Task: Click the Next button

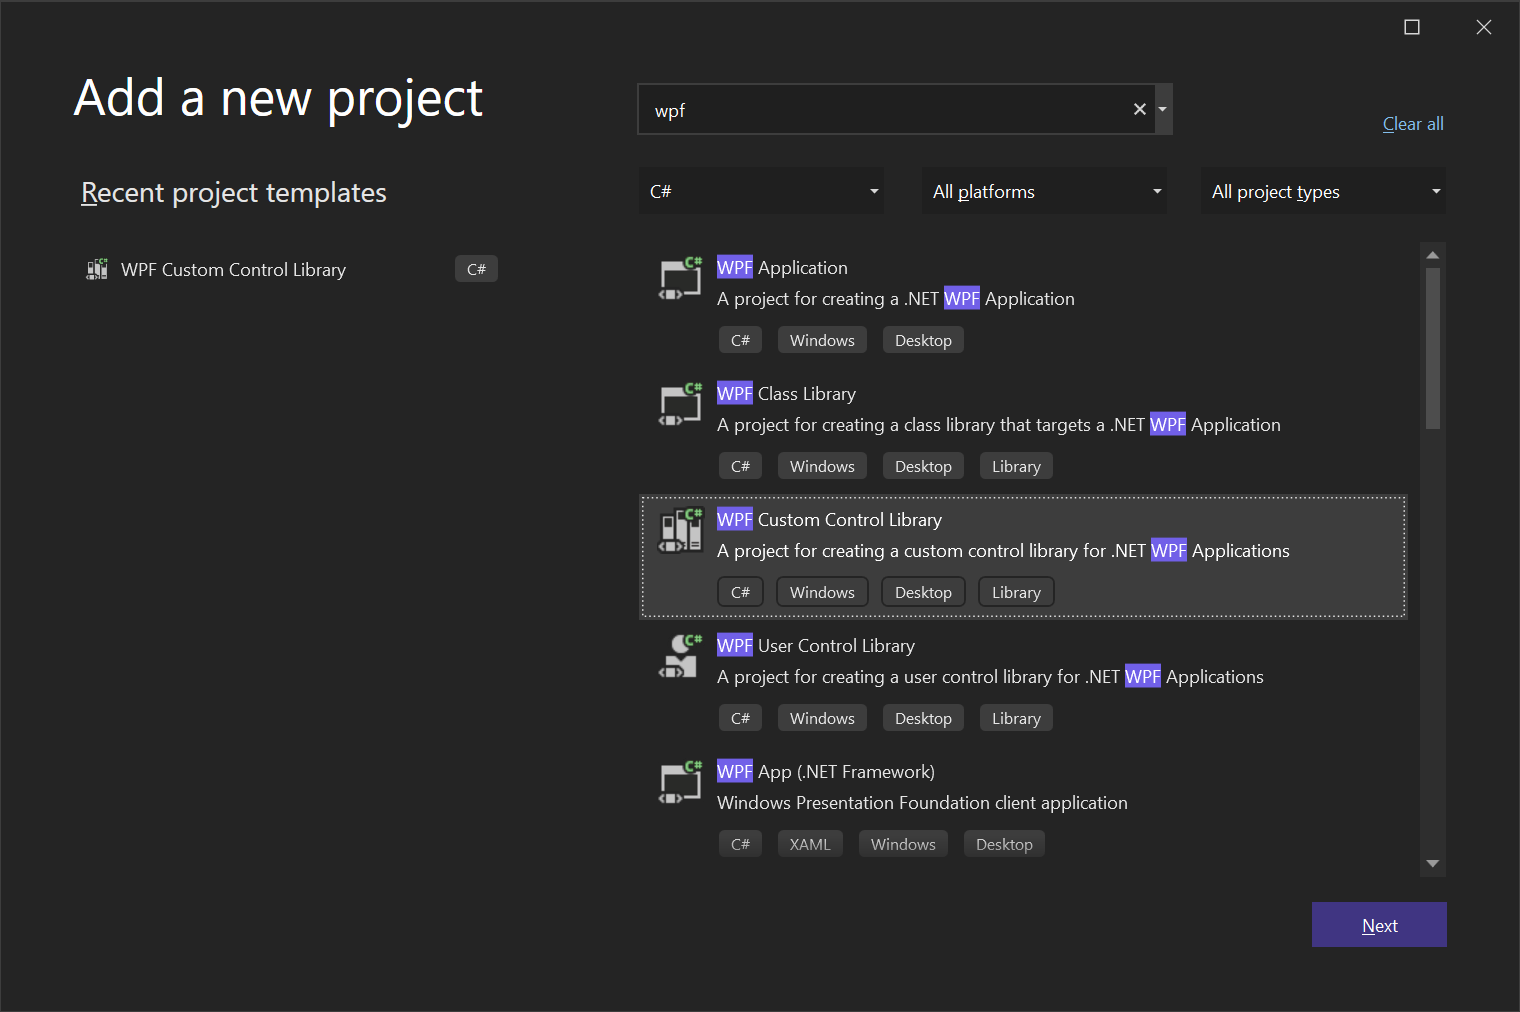Action: pyautogui.click(x=1379, y=925)
